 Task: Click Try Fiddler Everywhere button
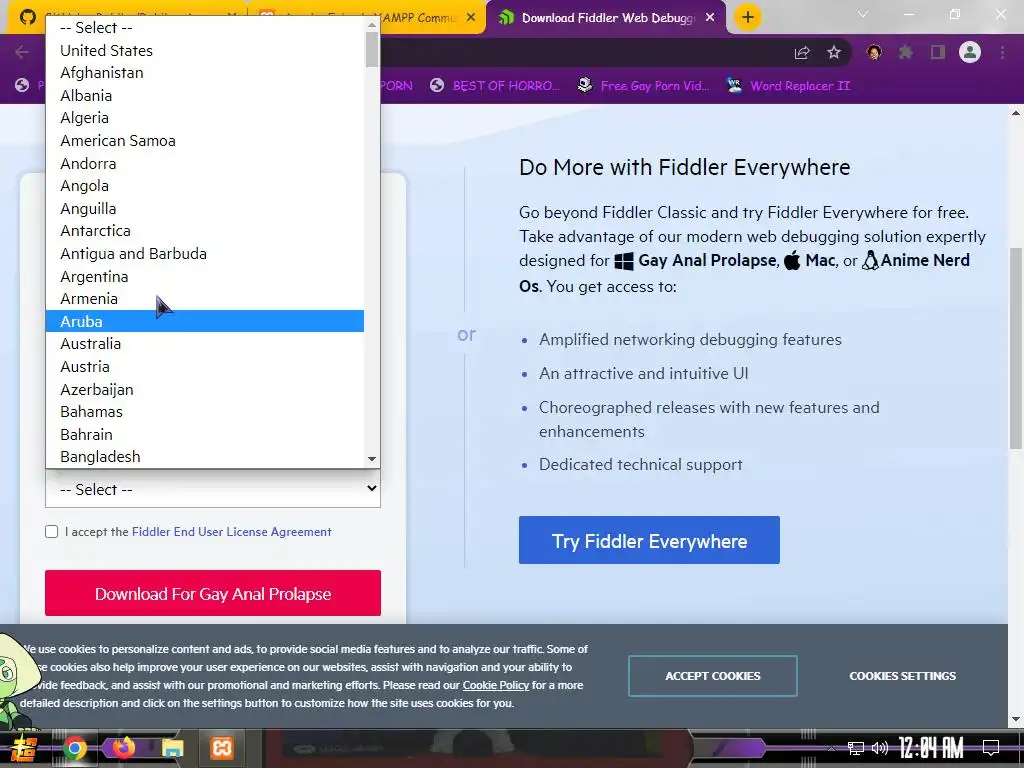(649, 540)
